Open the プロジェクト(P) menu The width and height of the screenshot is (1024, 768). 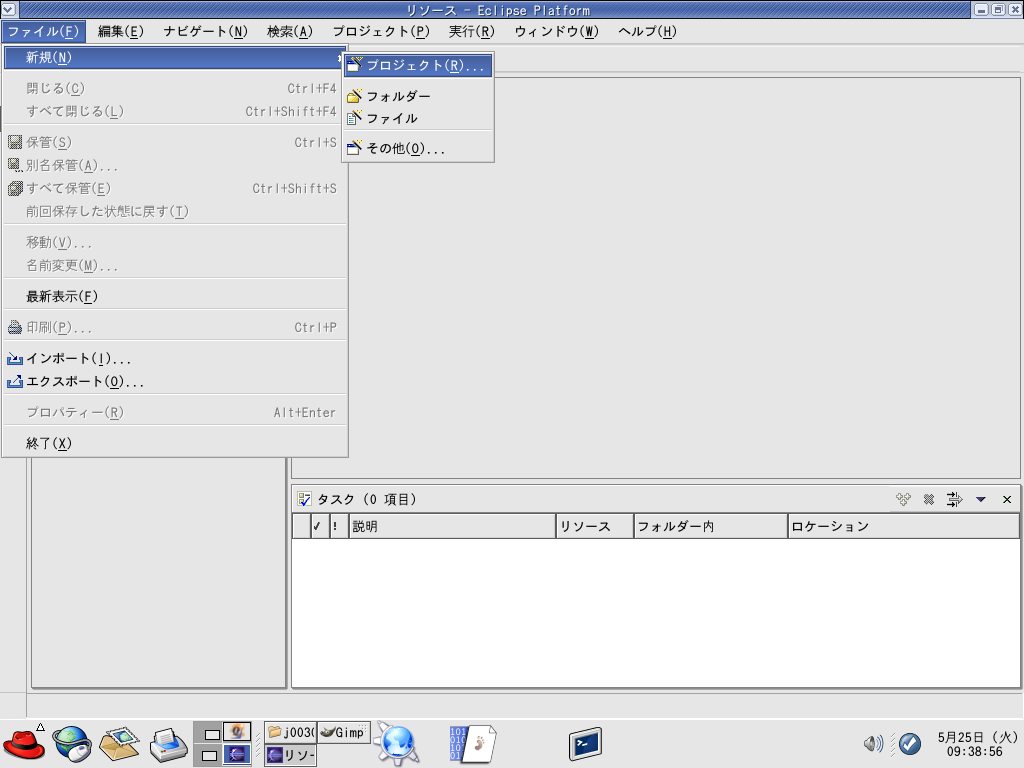coord(381,31)
